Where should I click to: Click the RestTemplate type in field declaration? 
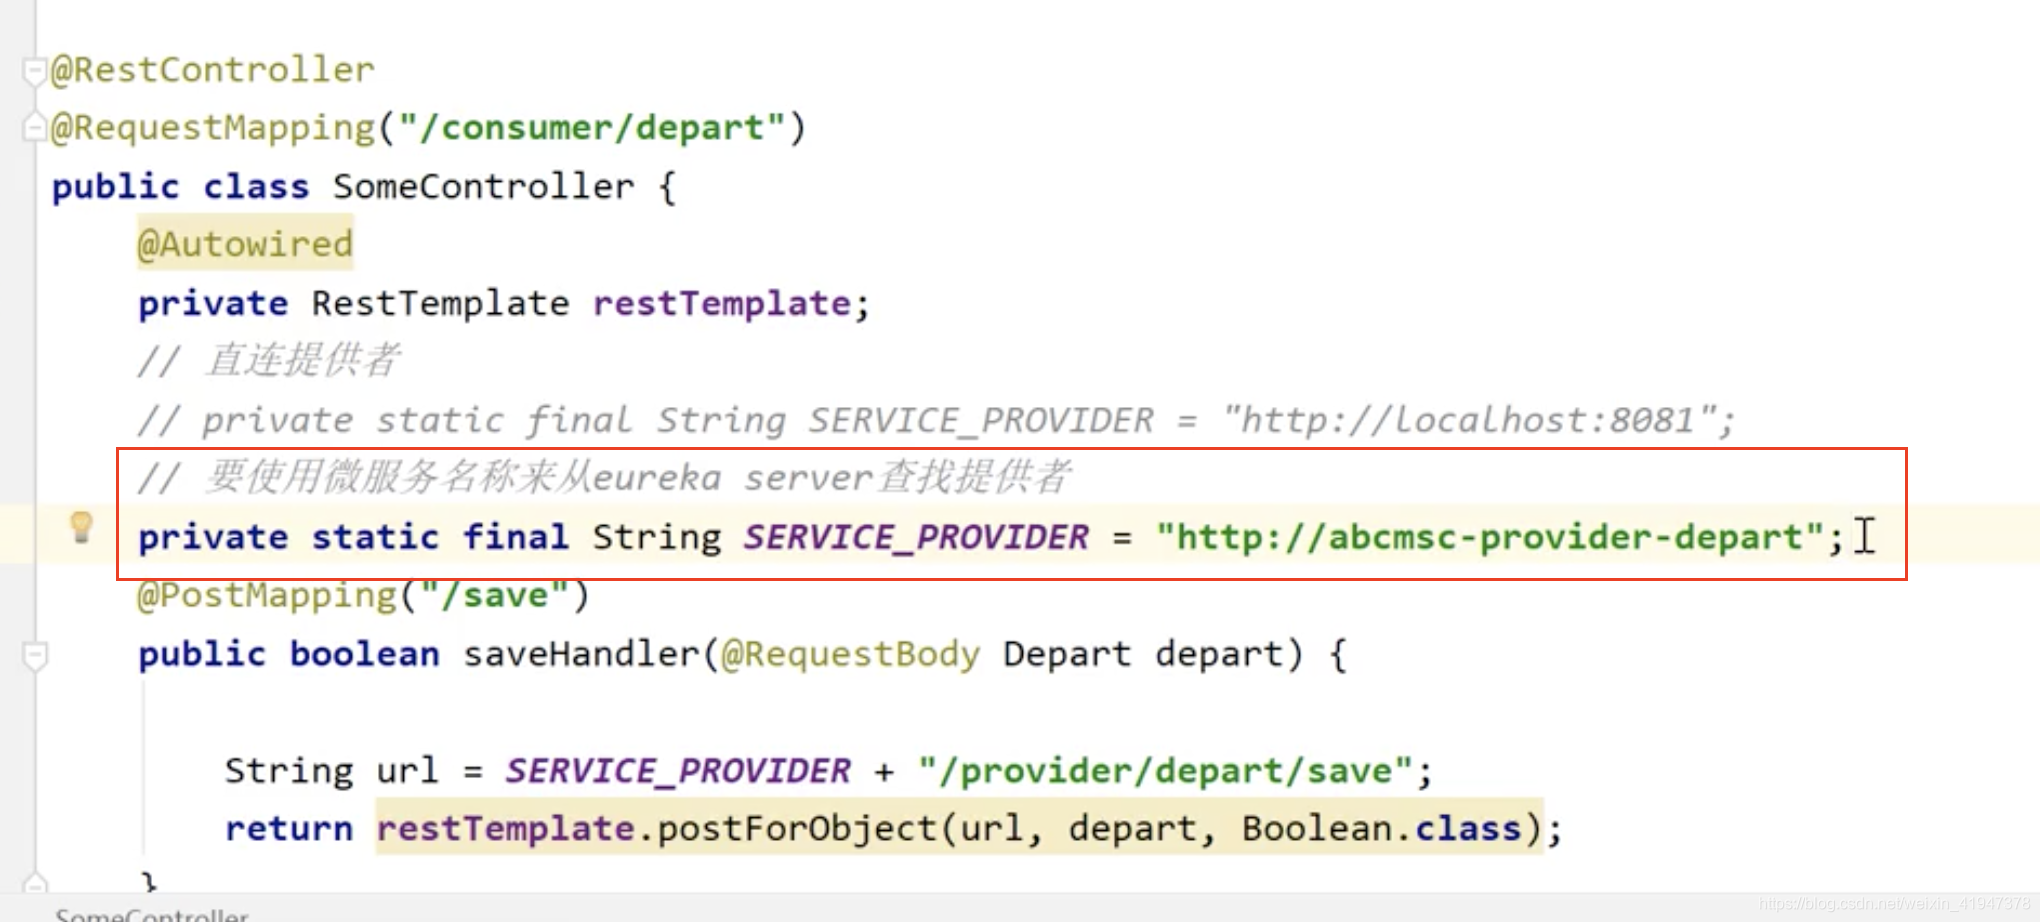point(441,303)
